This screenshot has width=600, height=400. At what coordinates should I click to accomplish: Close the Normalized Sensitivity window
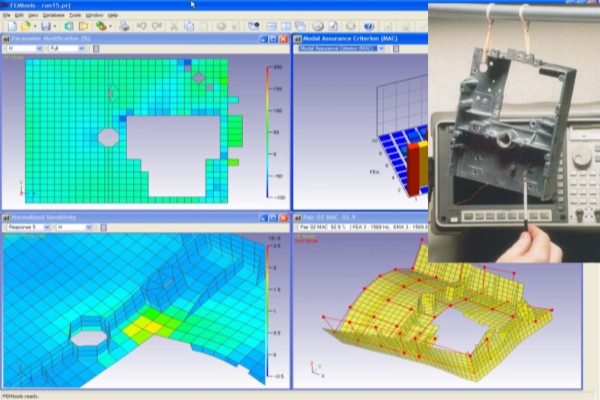tap(283, 218)
